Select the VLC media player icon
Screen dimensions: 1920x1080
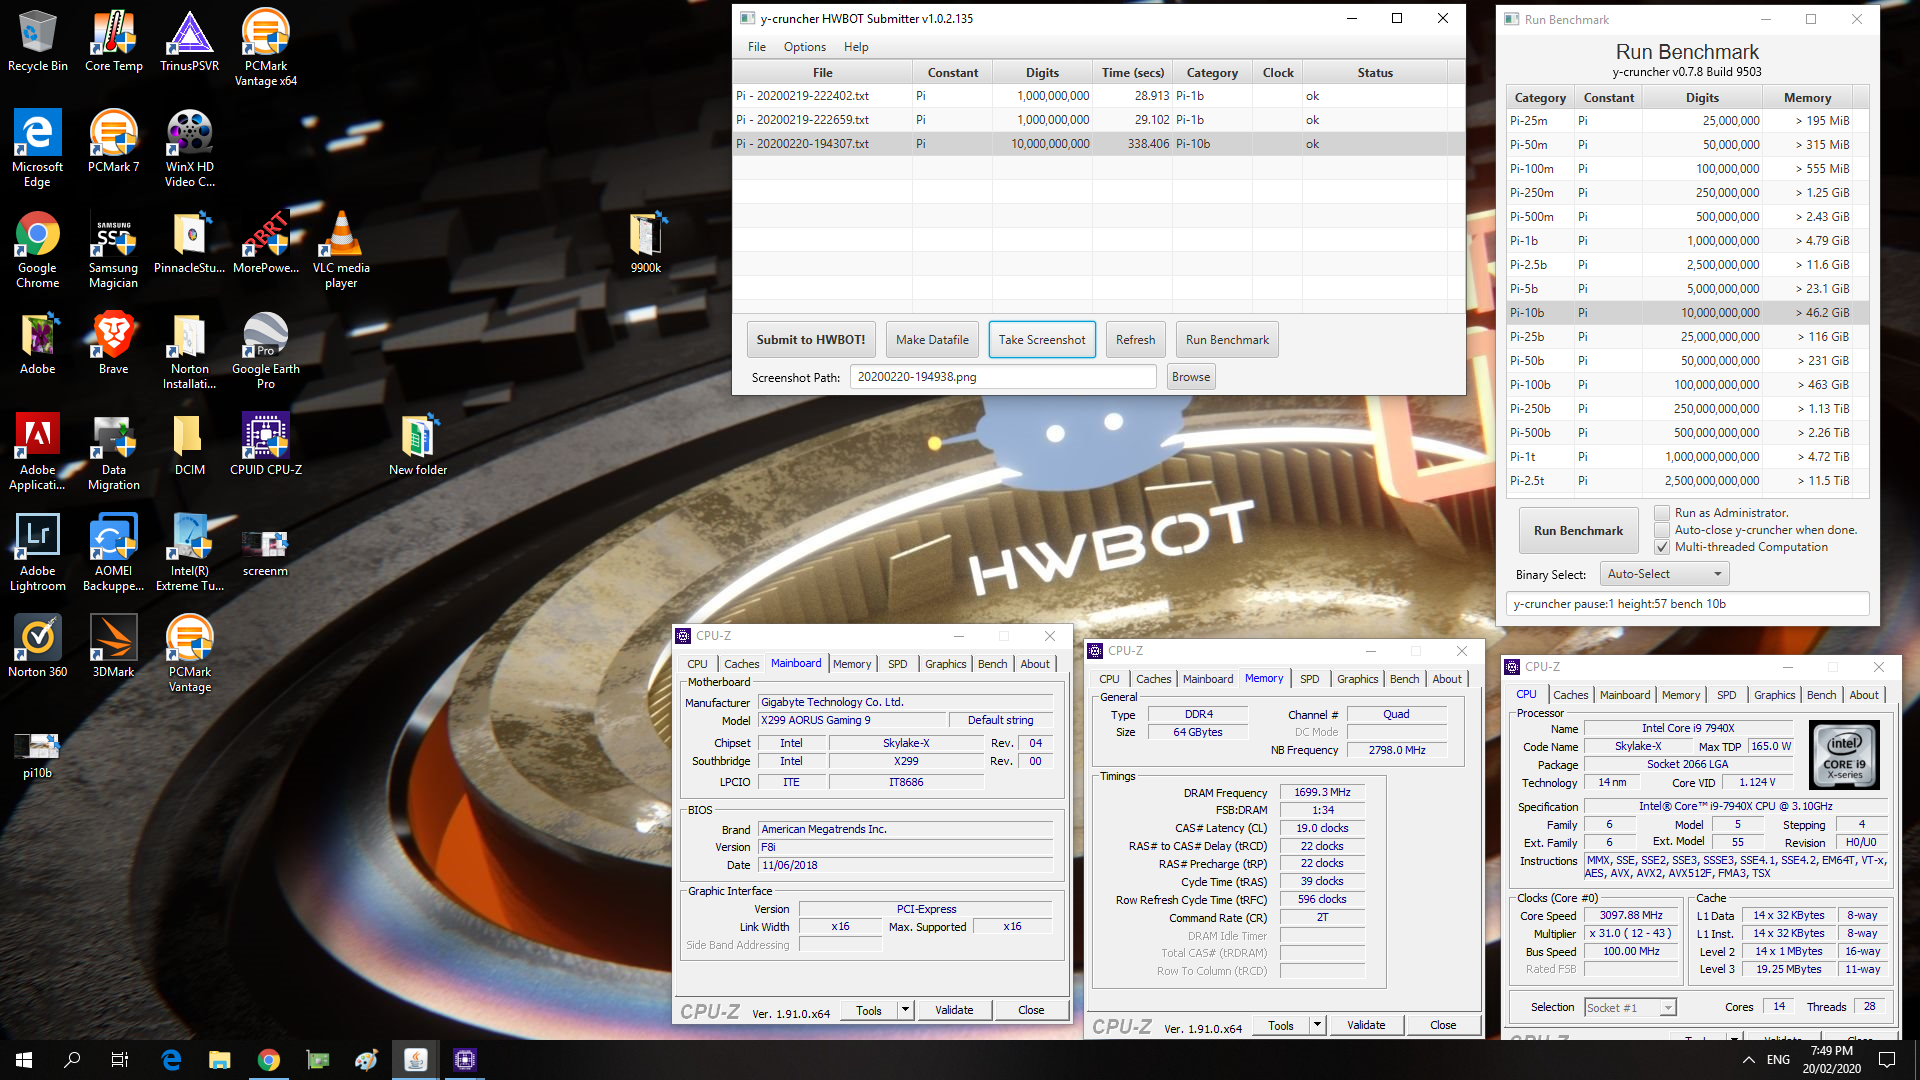click(x=341, y=249)
